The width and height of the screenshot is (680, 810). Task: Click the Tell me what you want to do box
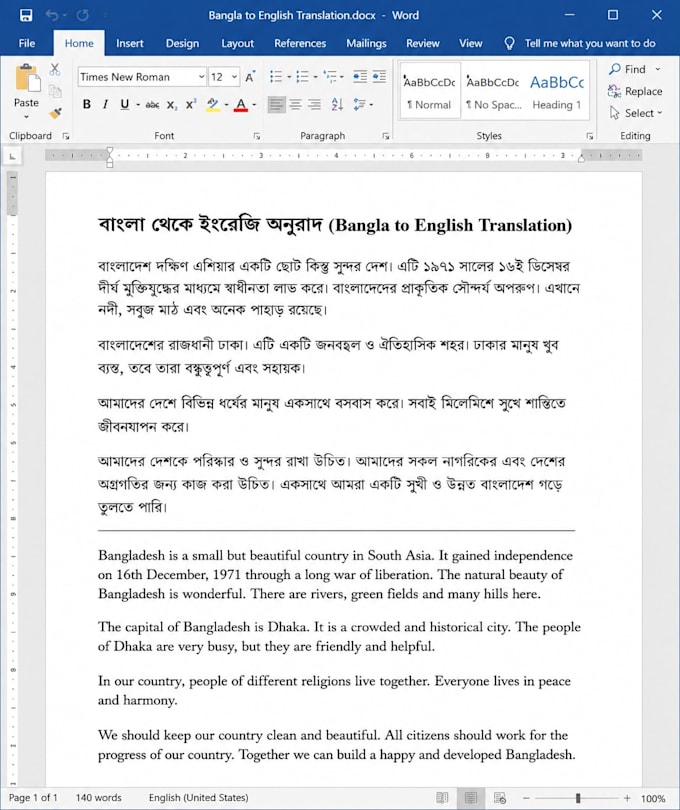[x=580, y=43]
